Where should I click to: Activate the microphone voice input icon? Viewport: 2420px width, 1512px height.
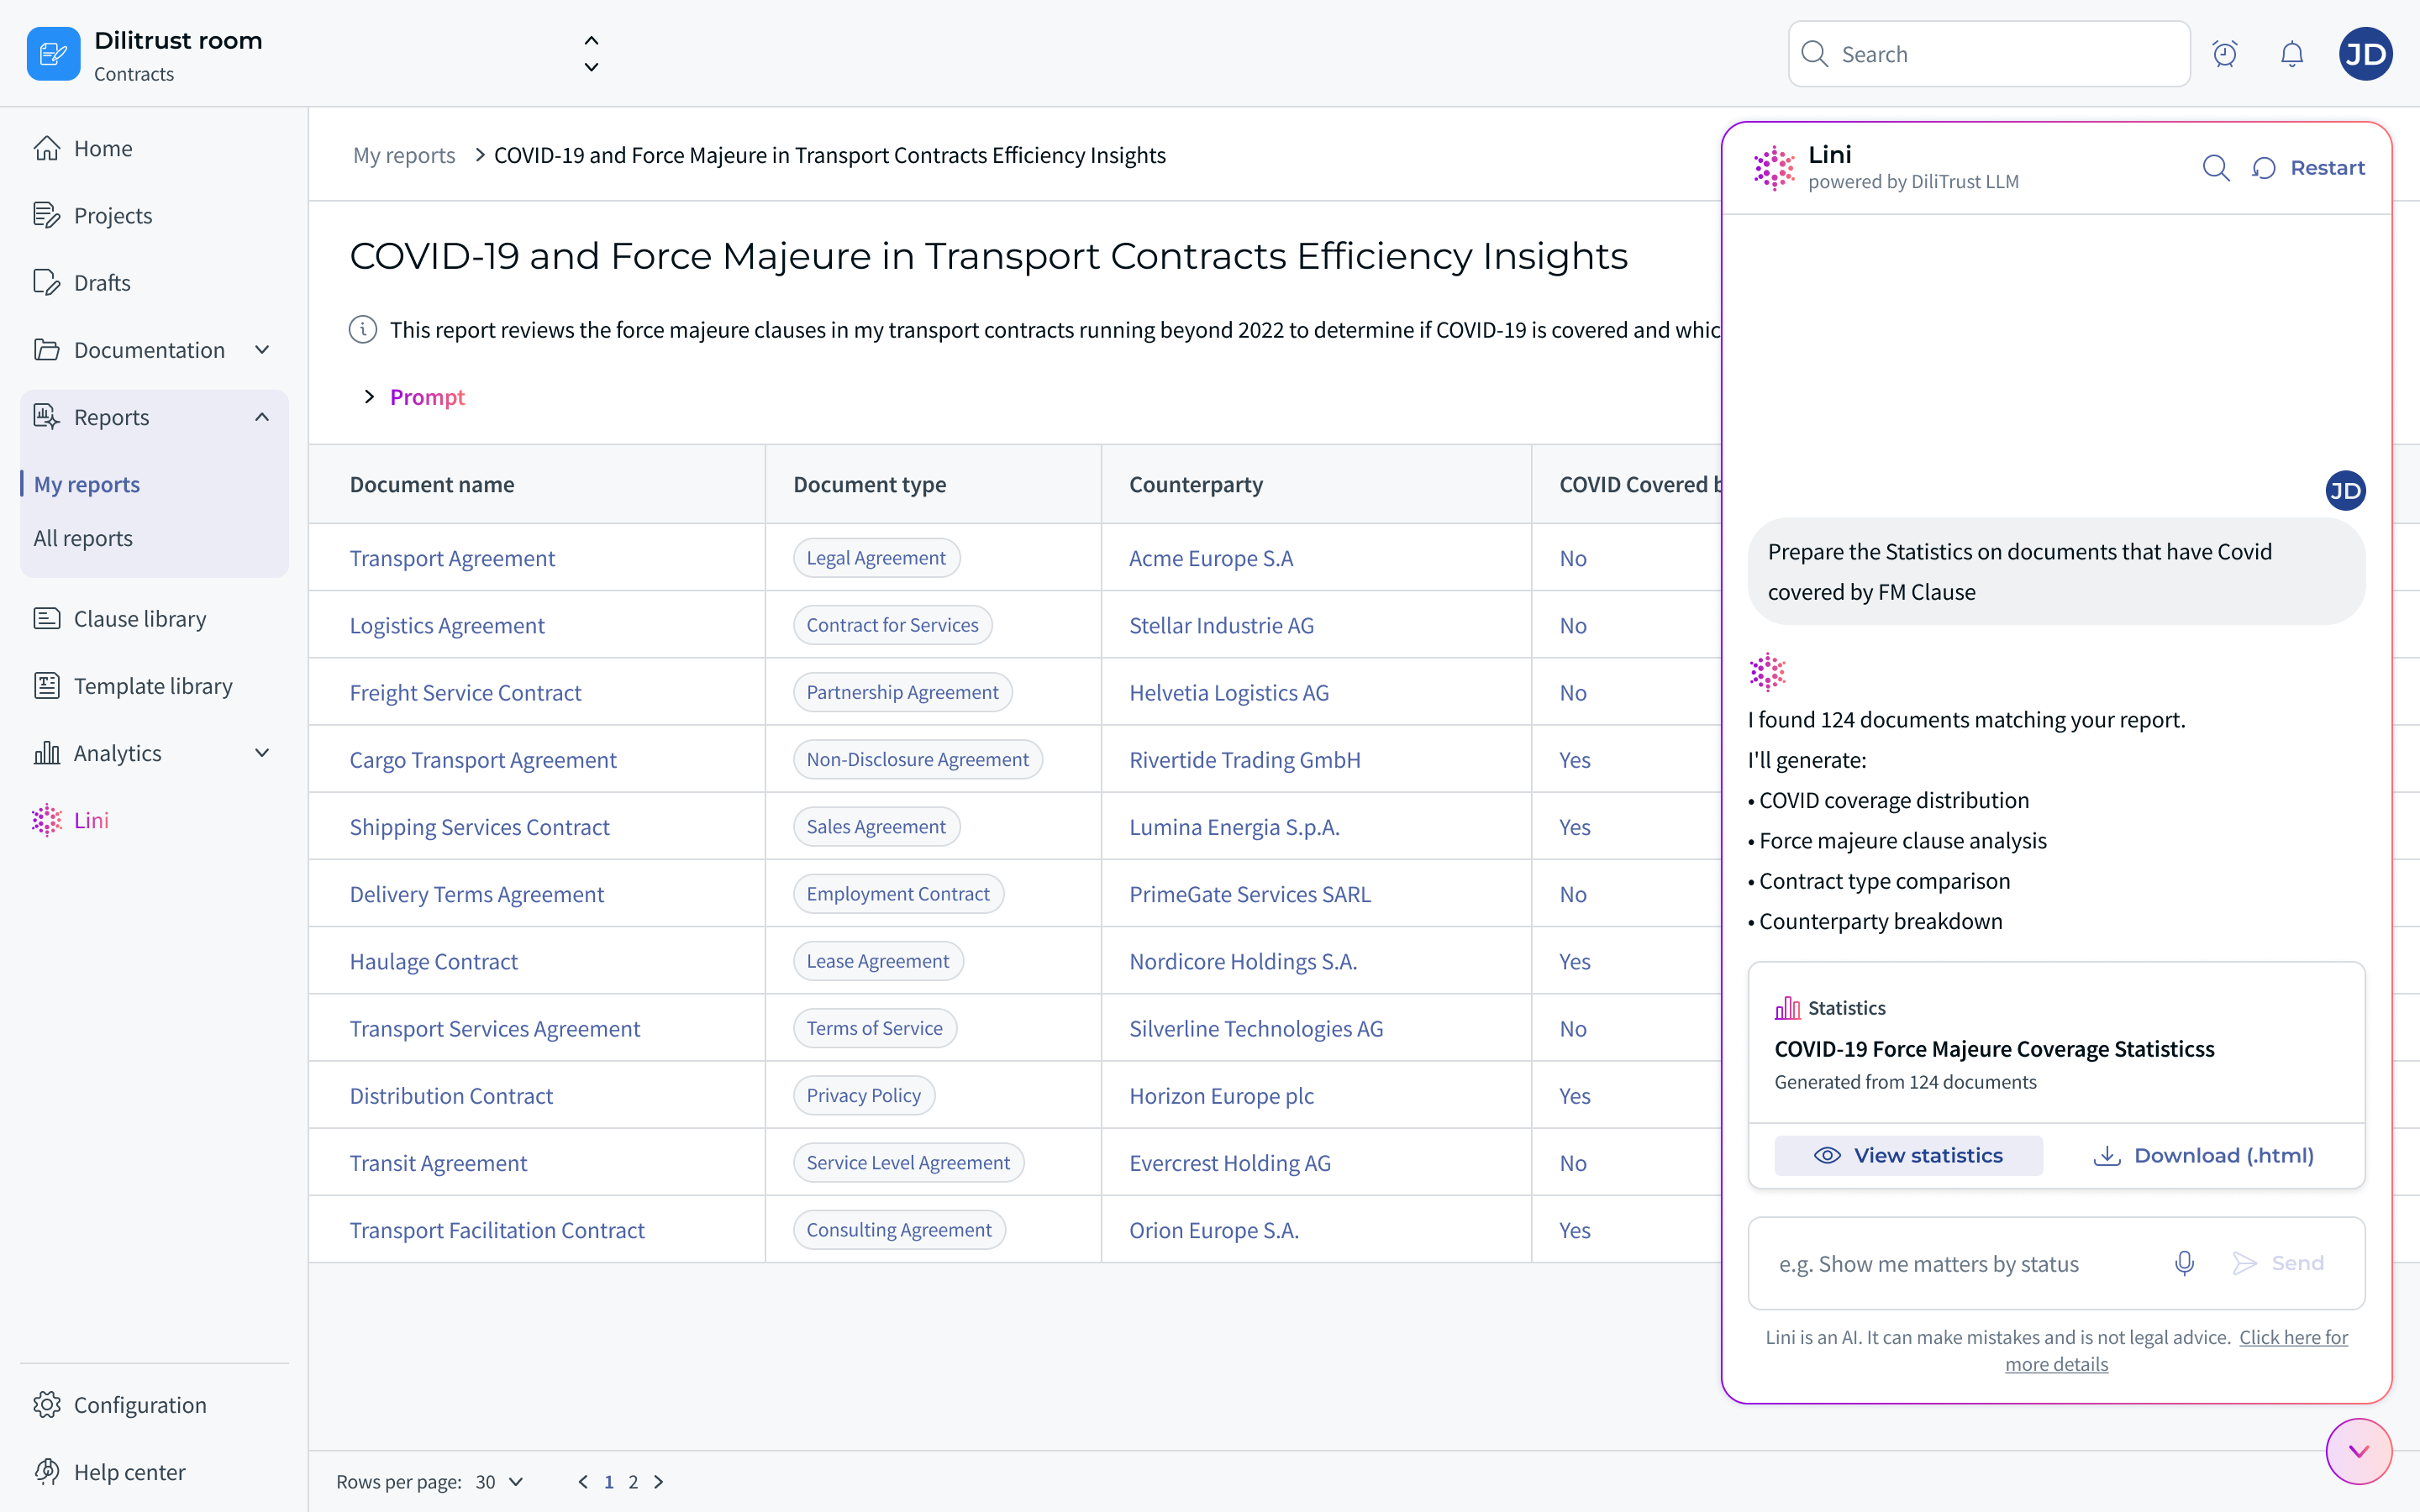(x=2184, y=1263)
